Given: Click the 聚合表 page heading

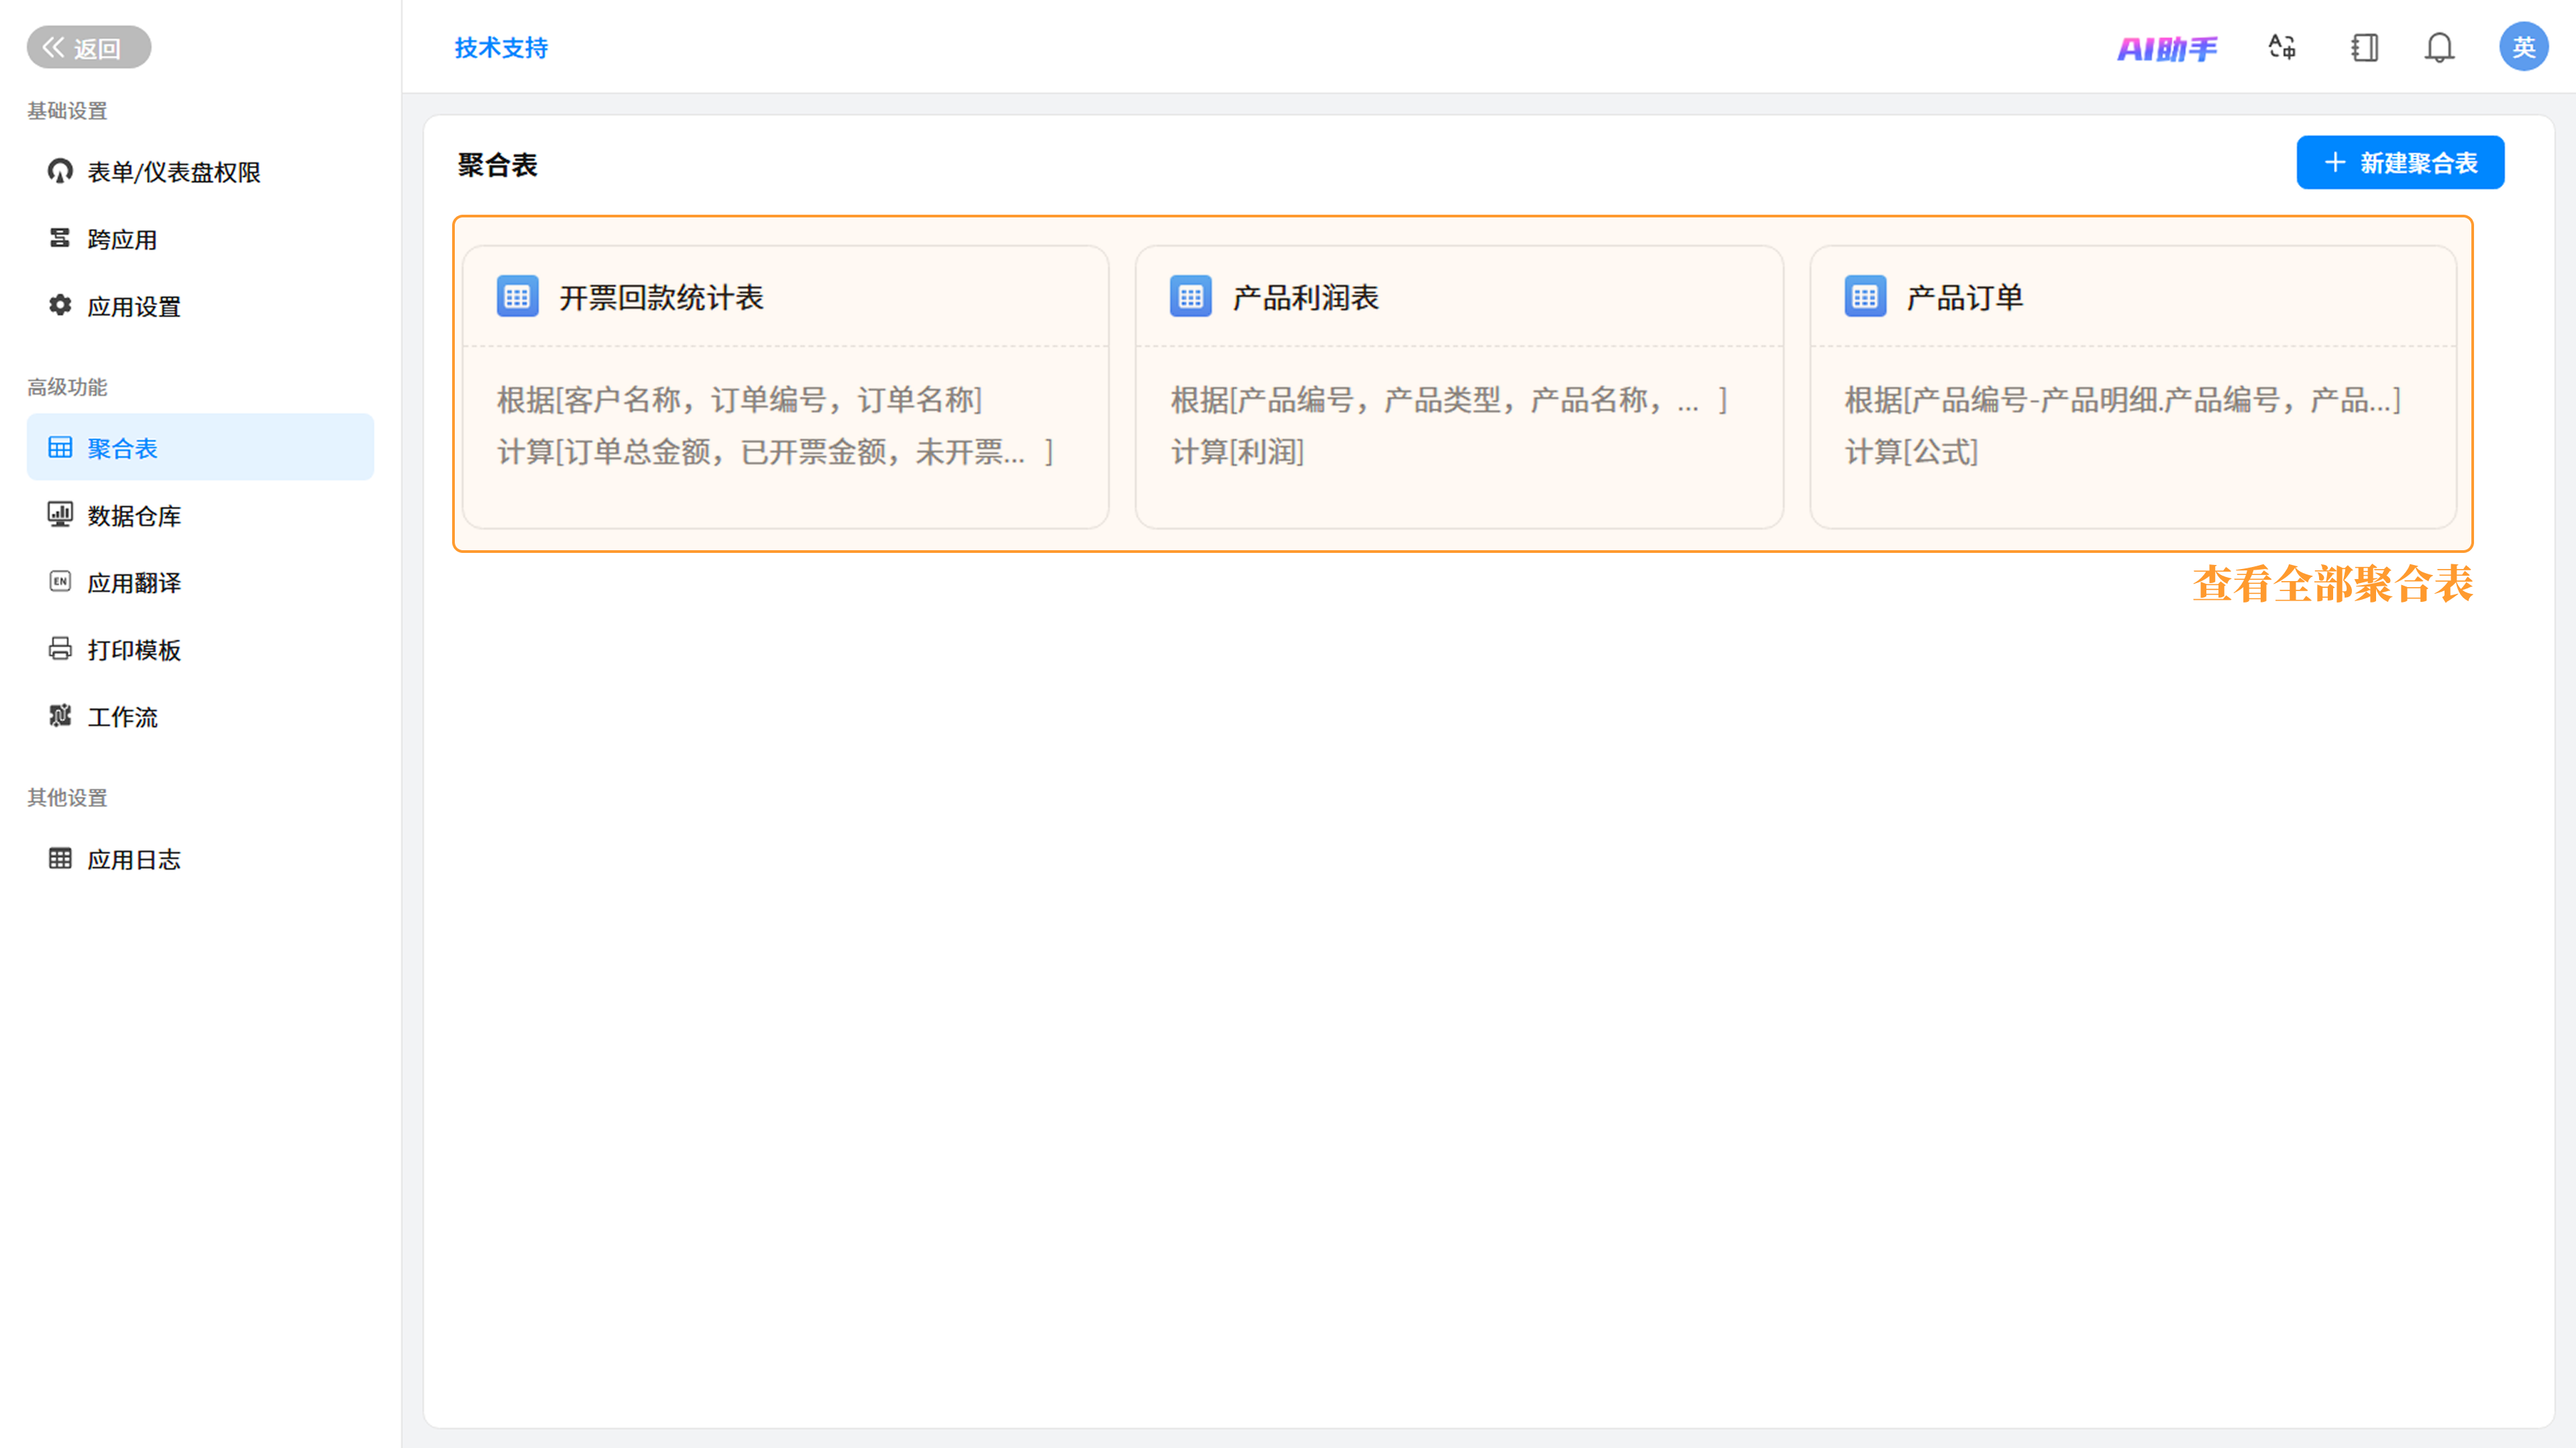Looking at the screenshot, I should pyautogui.click(x=497, y=165).
